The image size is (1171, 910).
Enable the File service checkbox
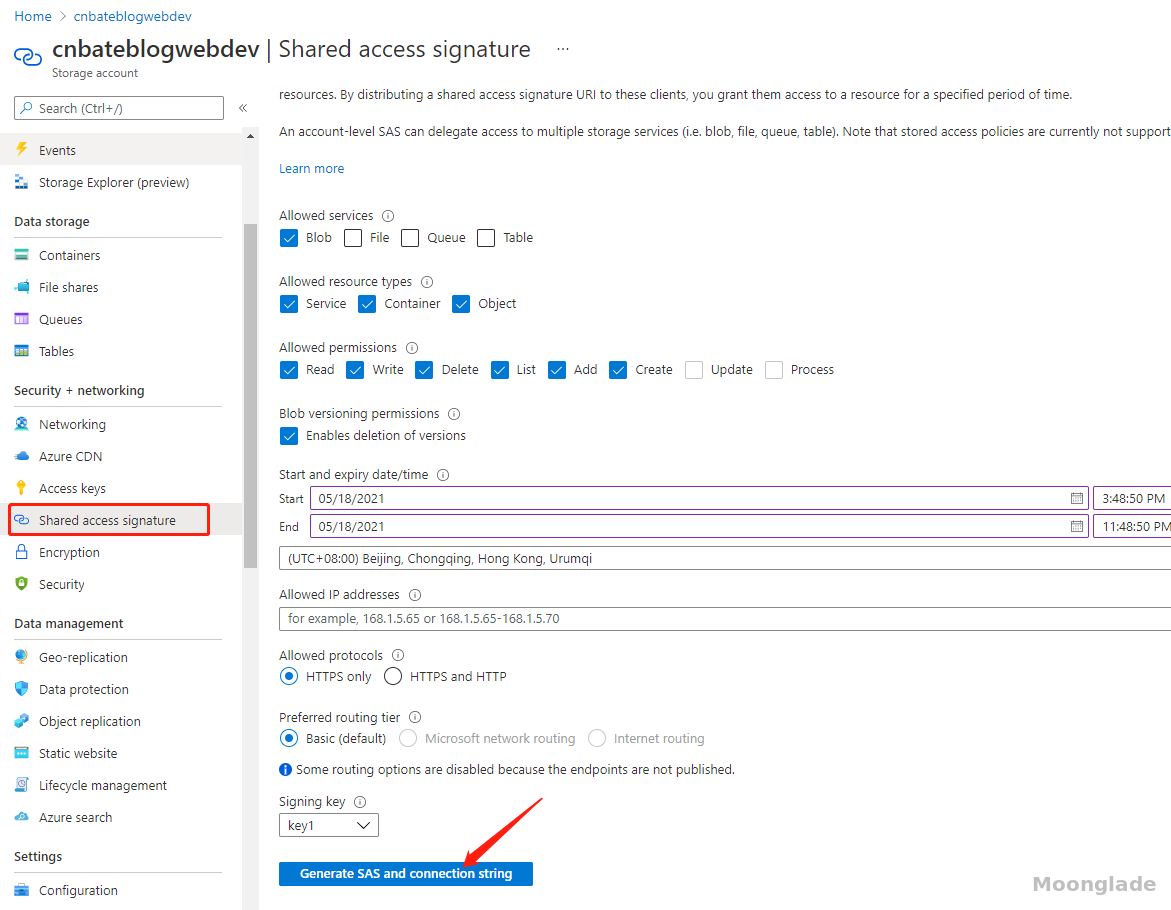coord(353,238)
